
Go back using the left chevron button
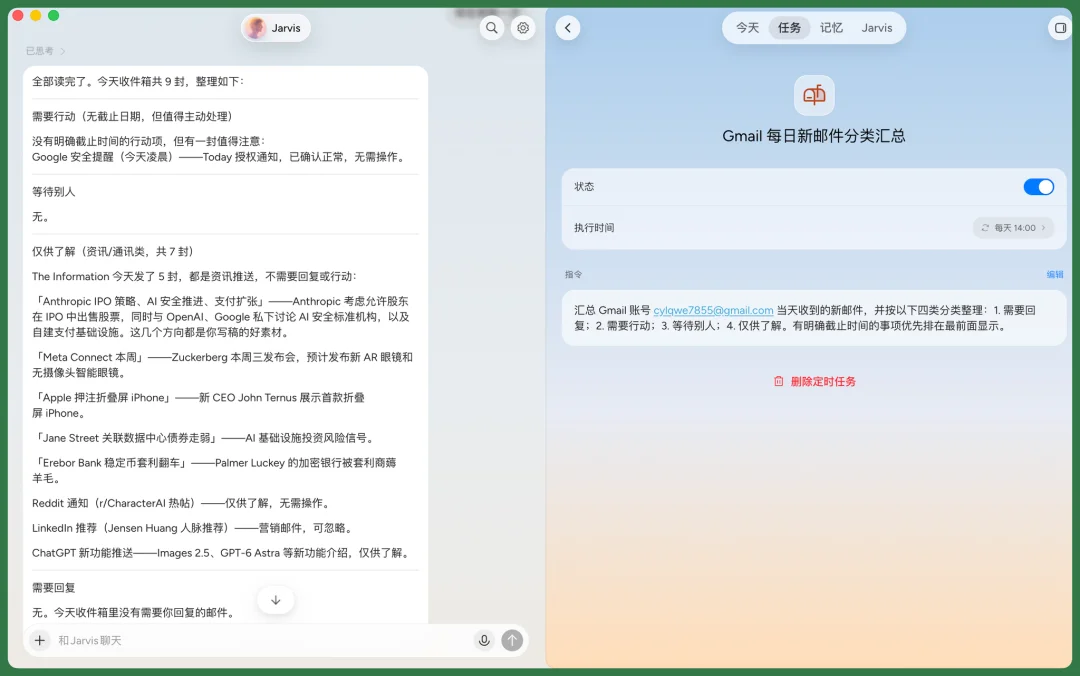click(568, 28)
